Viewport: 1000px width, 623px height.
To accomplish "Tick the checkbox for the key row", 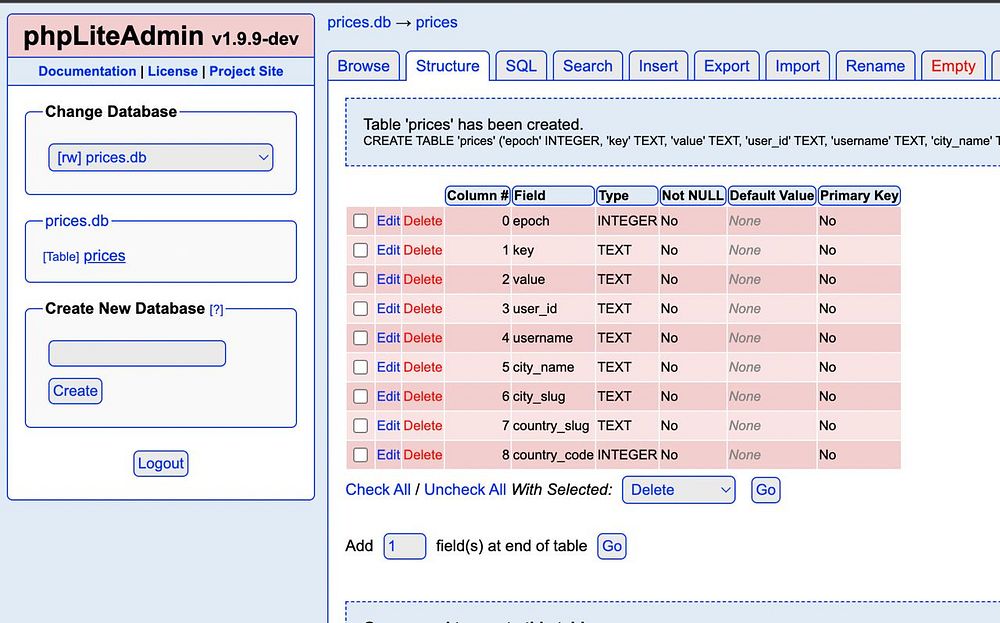I will point(360,250).
